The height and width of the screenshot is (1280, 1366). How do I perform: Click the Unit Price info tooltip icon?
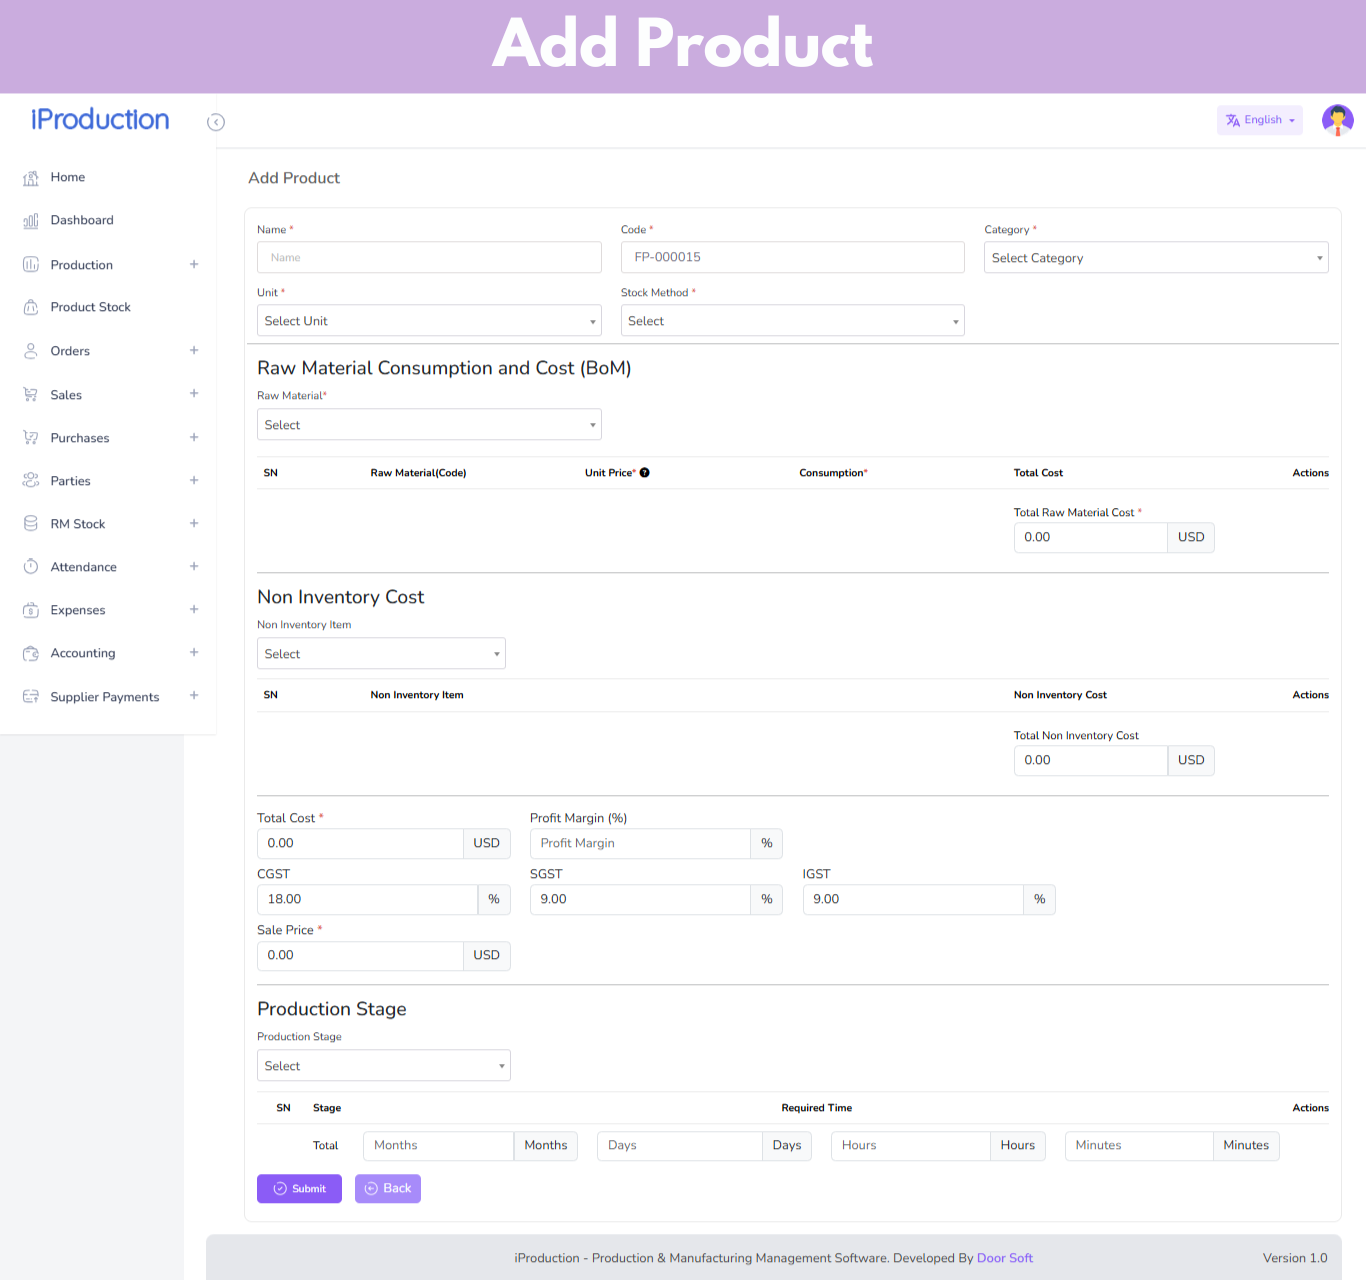pyautogui.click(x=645, y=472)
